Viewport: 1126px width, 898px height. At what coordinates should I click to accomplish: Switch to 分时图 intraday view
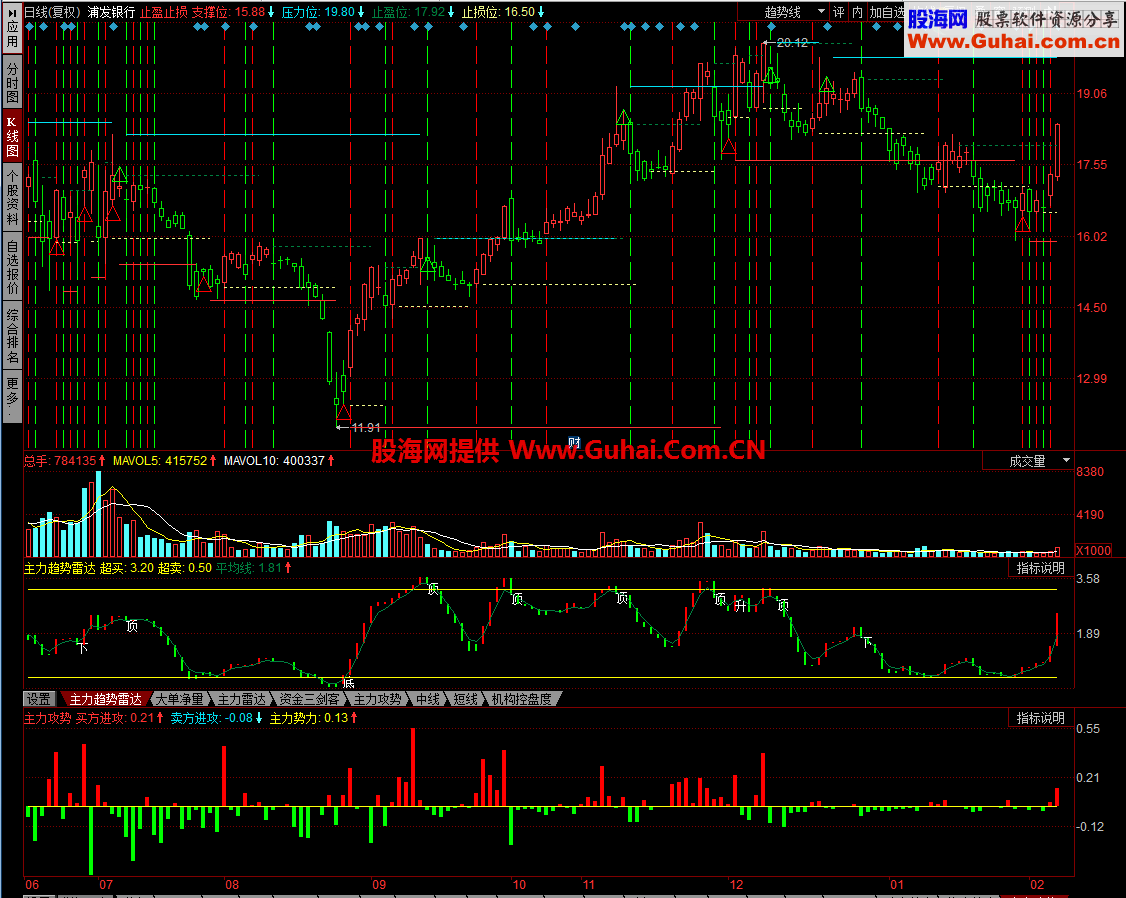12,83
